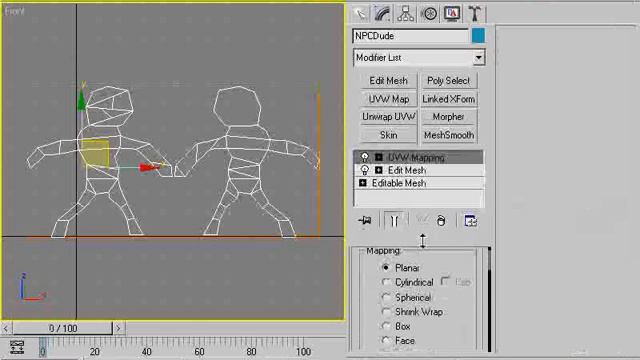Select Shrink Wrap mapping radio button

pos(385,312)
